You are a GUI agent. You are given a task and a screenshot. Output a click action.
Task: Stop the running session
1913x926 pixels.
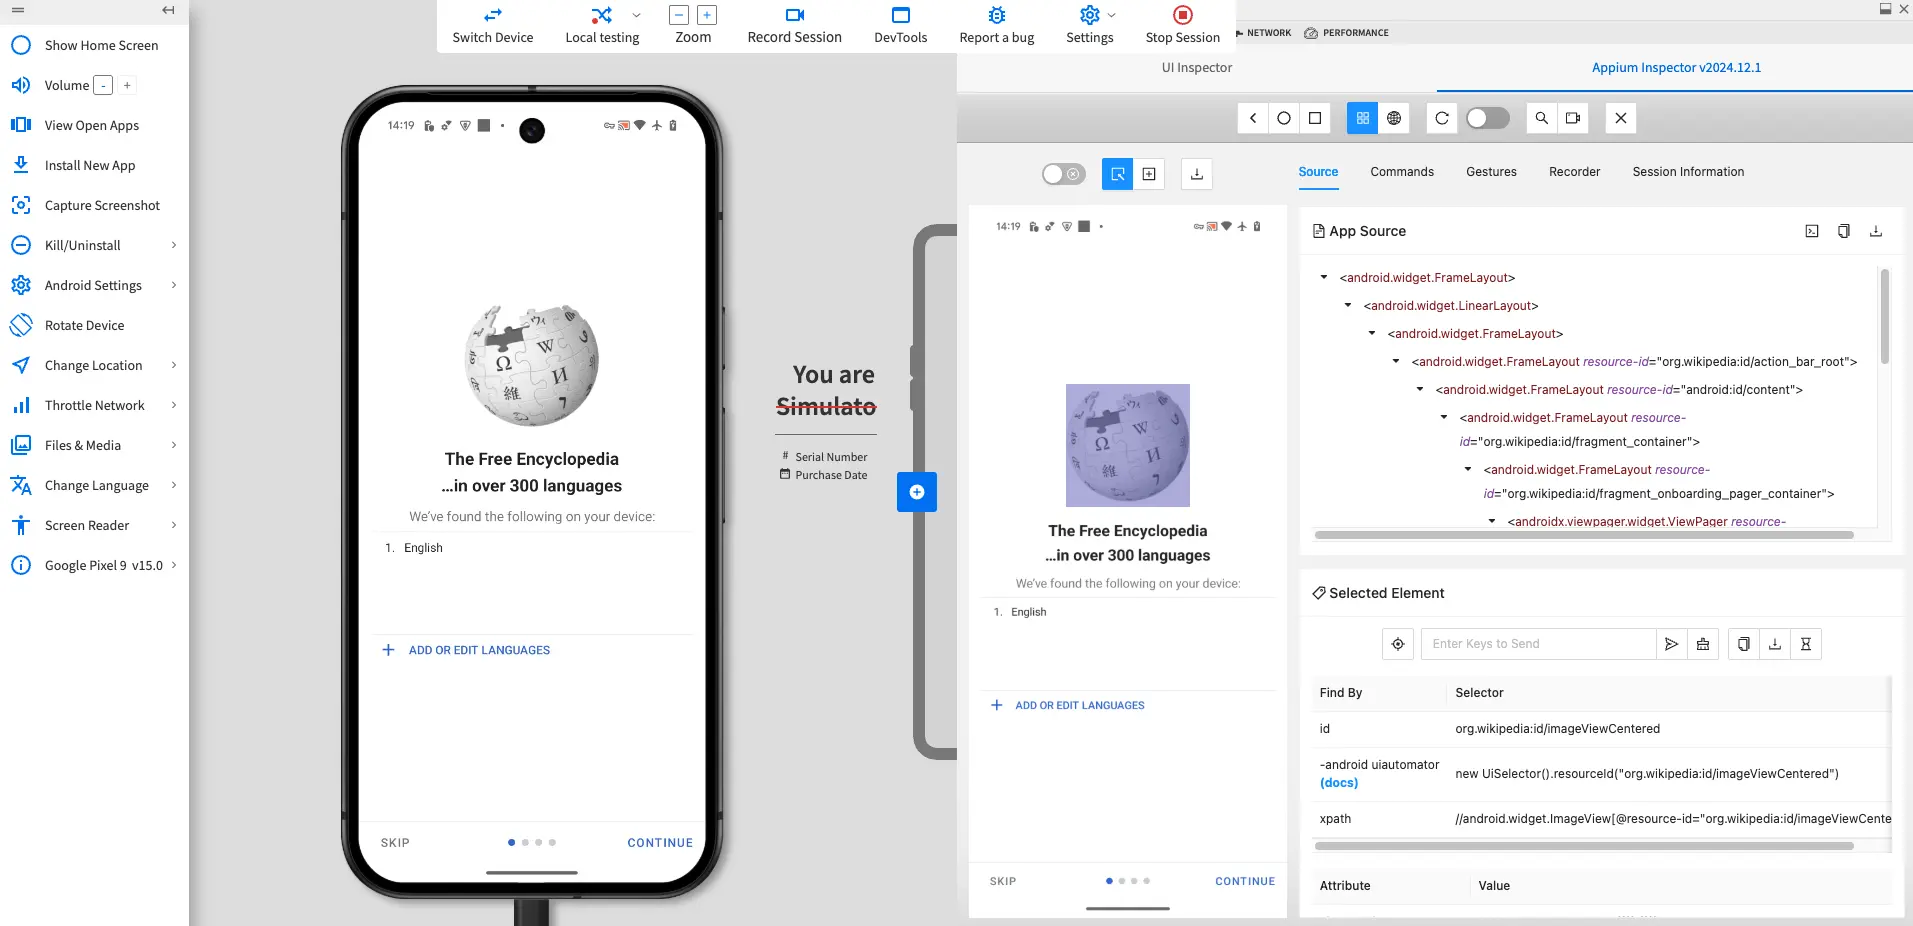pos(1182,25)
